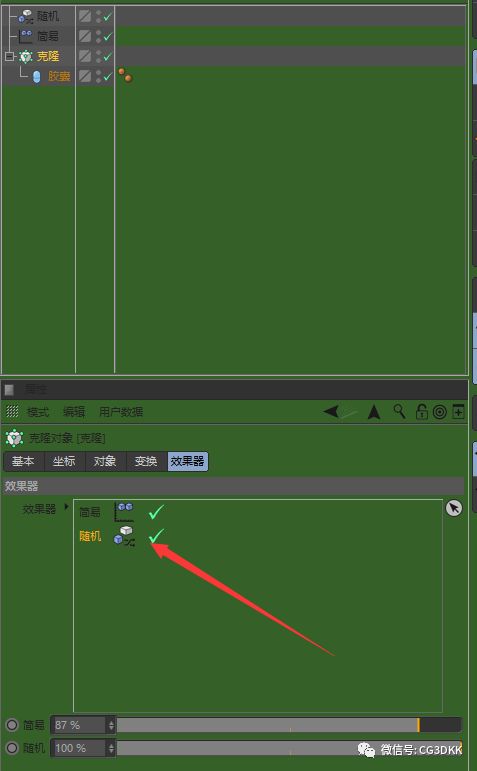Open the 用户数据 menu
This screenshot has width=477, height=771.
121,412
